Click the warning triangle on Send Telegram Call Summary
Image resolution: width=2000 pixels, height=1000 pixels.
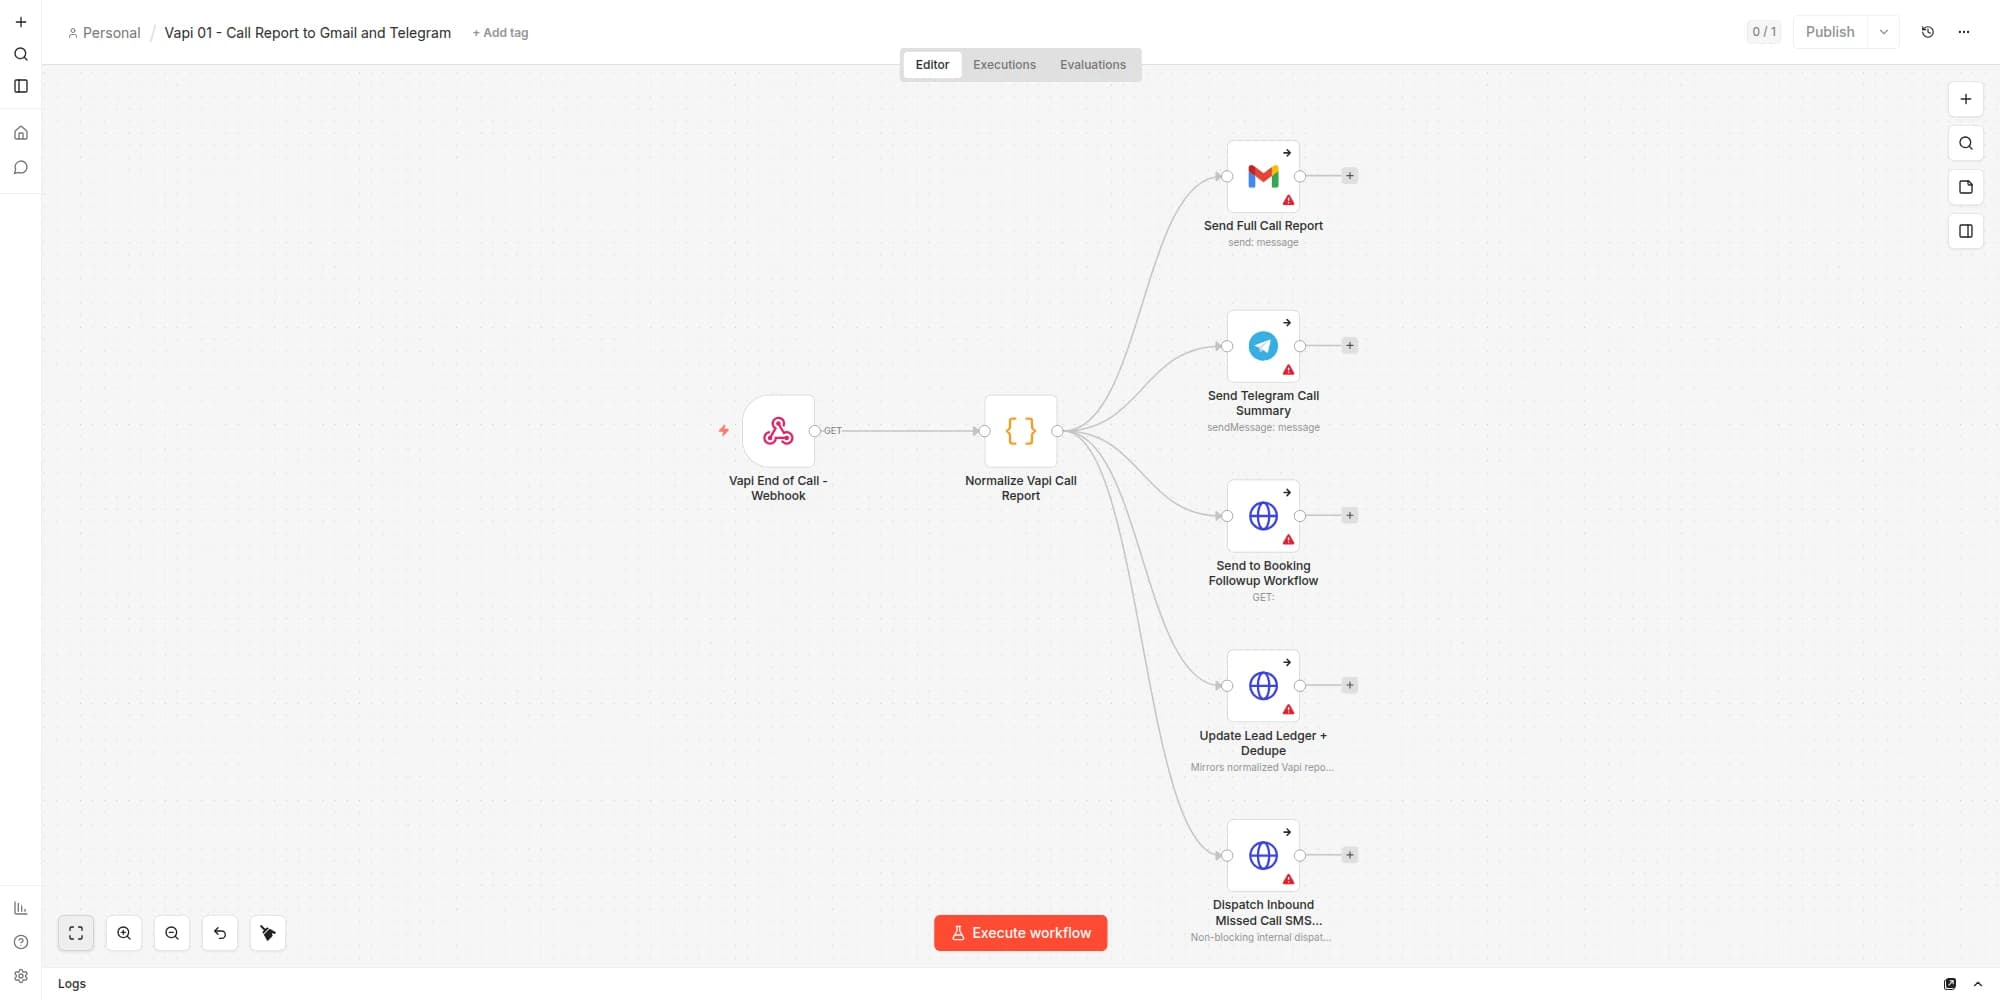[x=1288, y=370]
